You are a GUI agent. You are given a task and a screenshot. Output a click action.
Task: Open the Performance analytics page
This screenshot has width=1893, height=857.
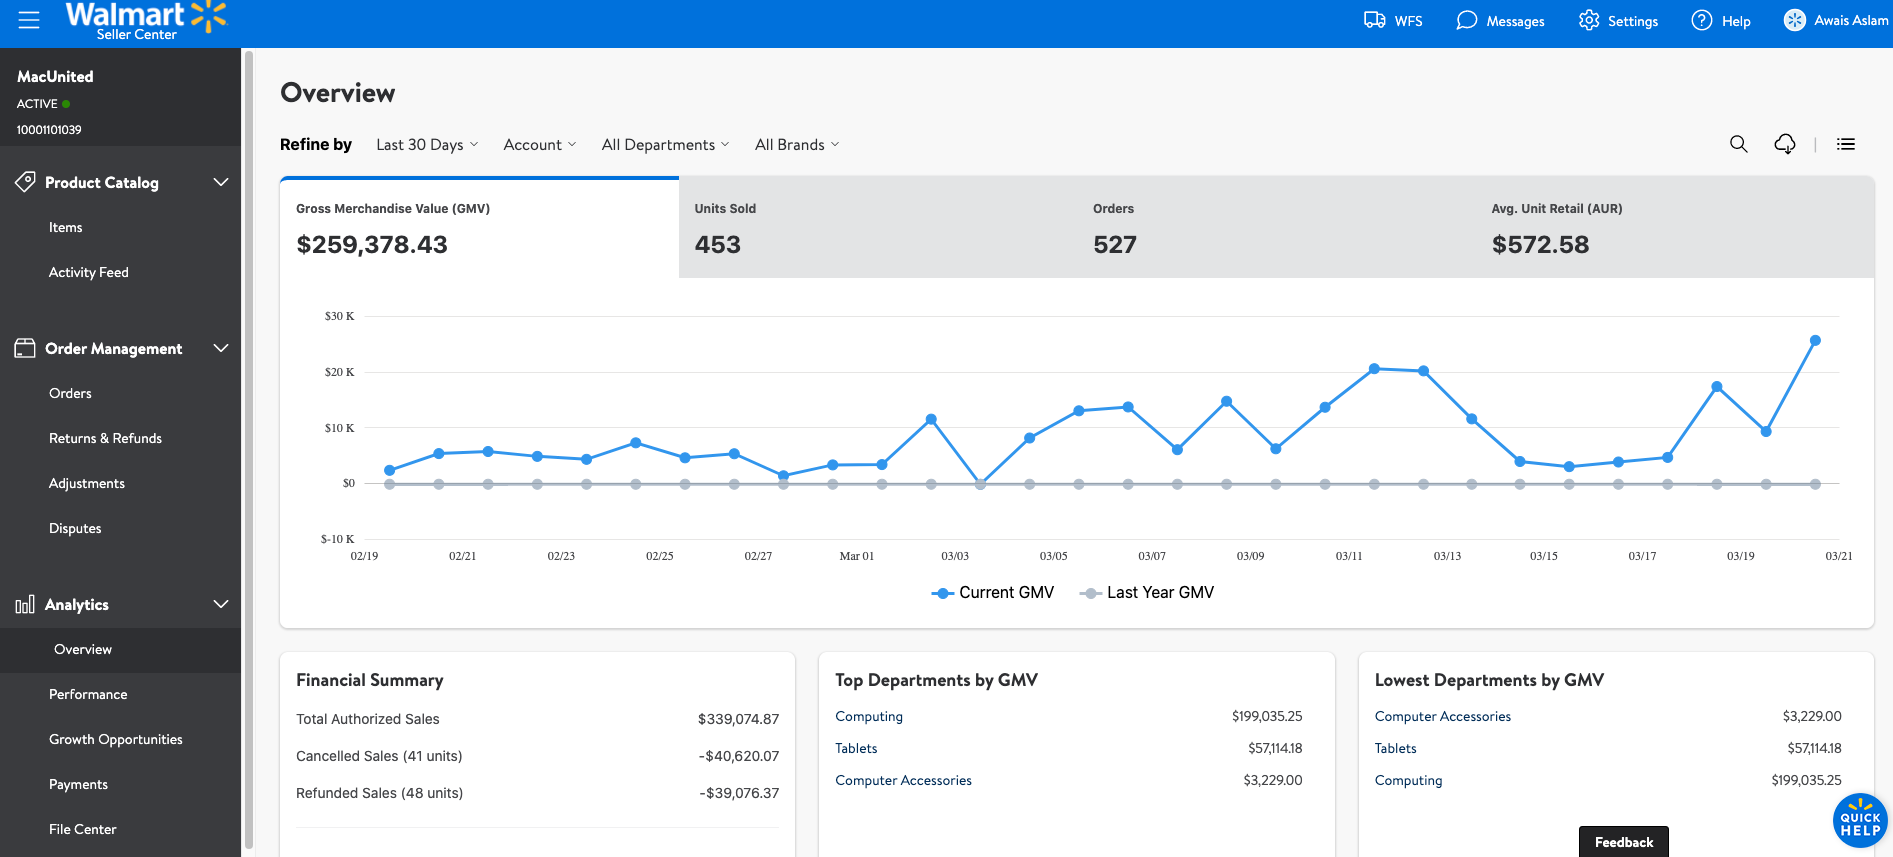click(x=88, y=695)
